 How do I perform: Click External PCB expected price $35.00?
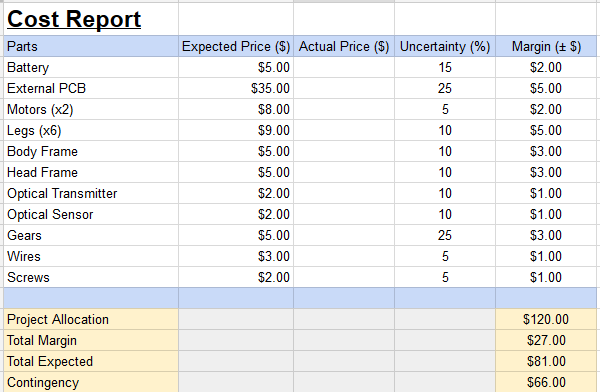pos(236,88)
